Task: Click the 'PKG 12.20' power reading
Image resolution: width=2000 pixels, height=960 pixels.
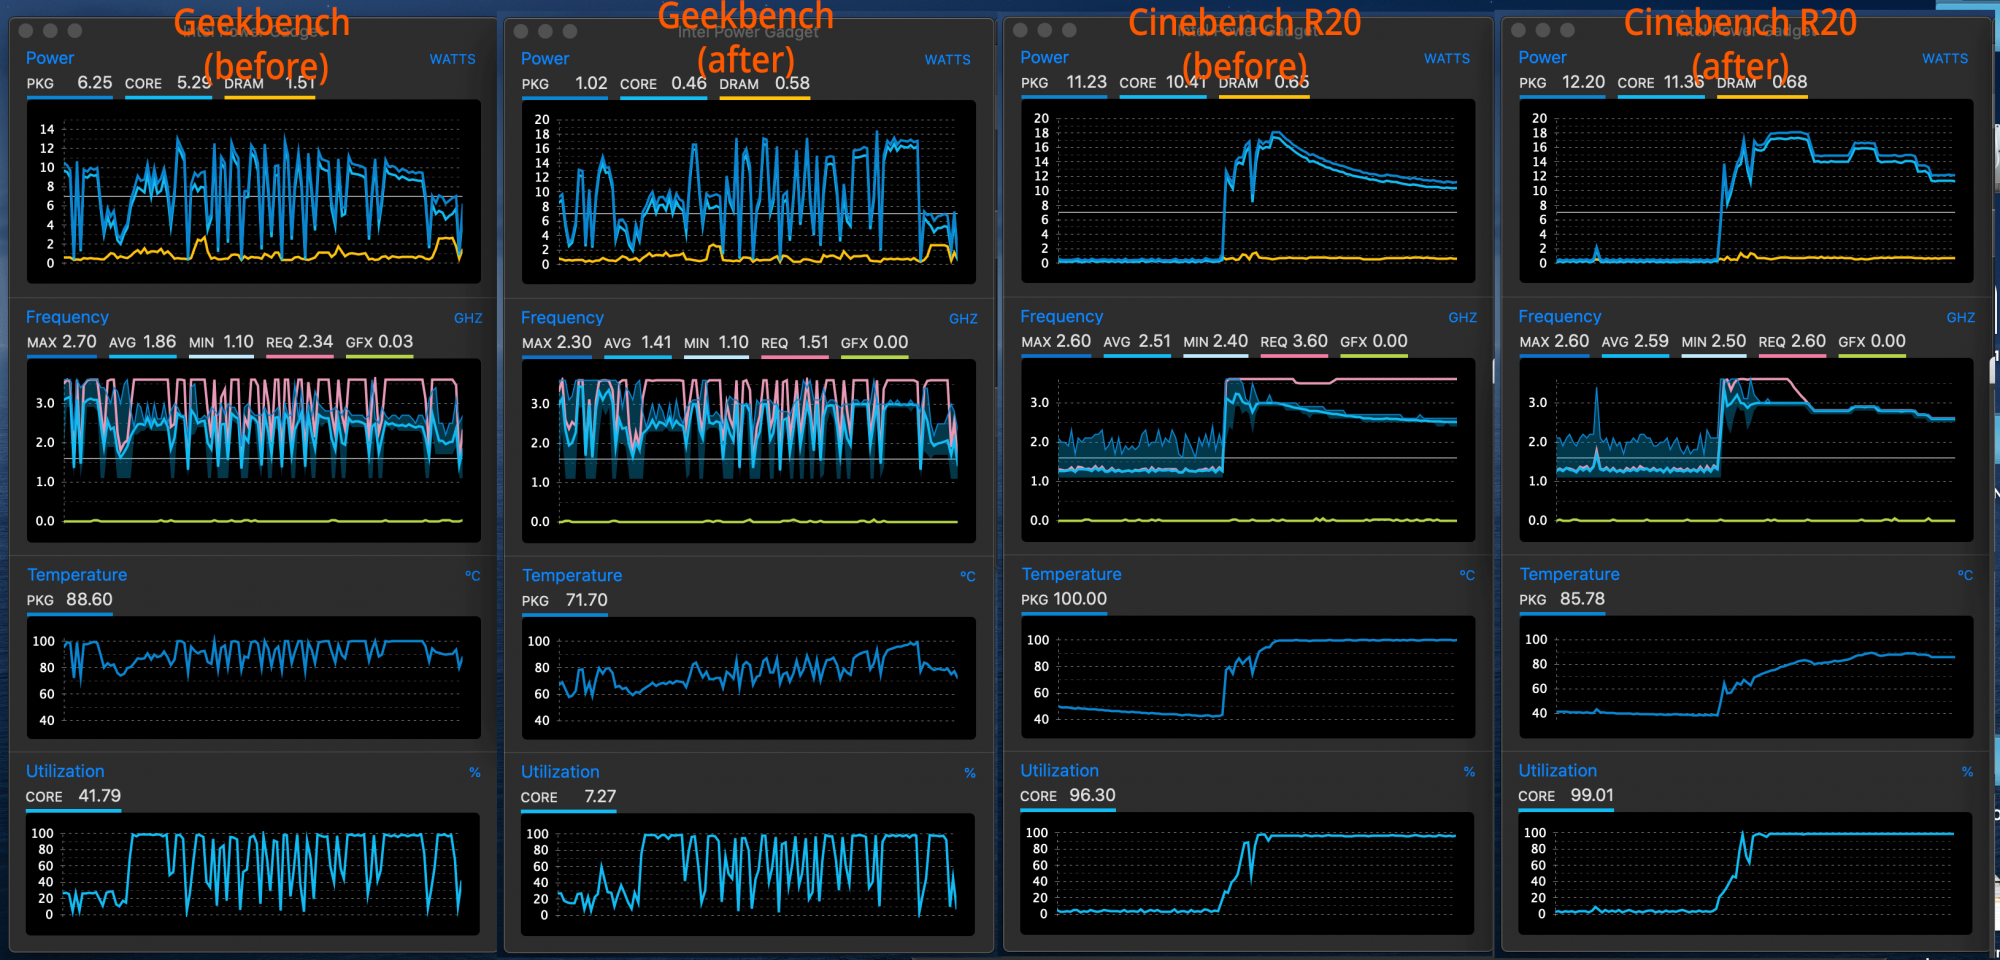Action: click(1561, 83)
